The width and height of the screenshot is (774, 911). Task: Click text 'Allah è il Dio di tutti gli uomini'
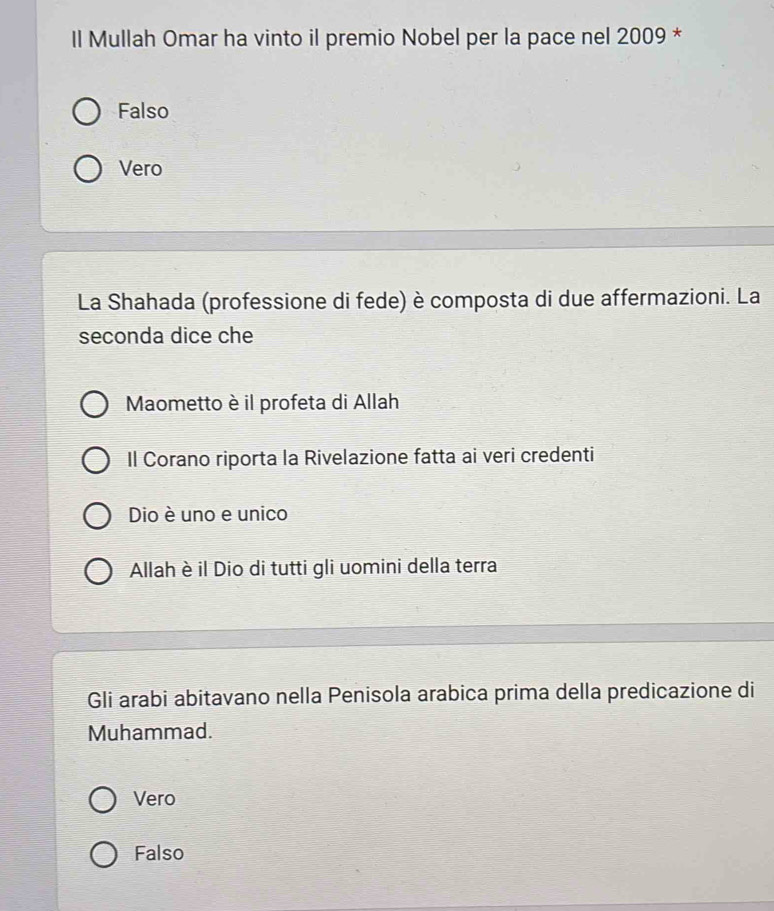pyautogui.click(x=266, y=568)
